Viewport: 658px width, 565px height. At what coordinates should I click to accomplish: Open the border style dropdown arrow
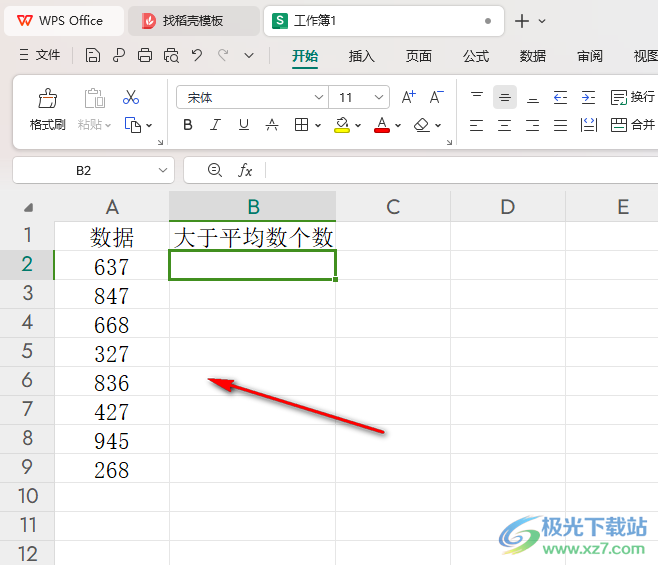coord(318,125)
